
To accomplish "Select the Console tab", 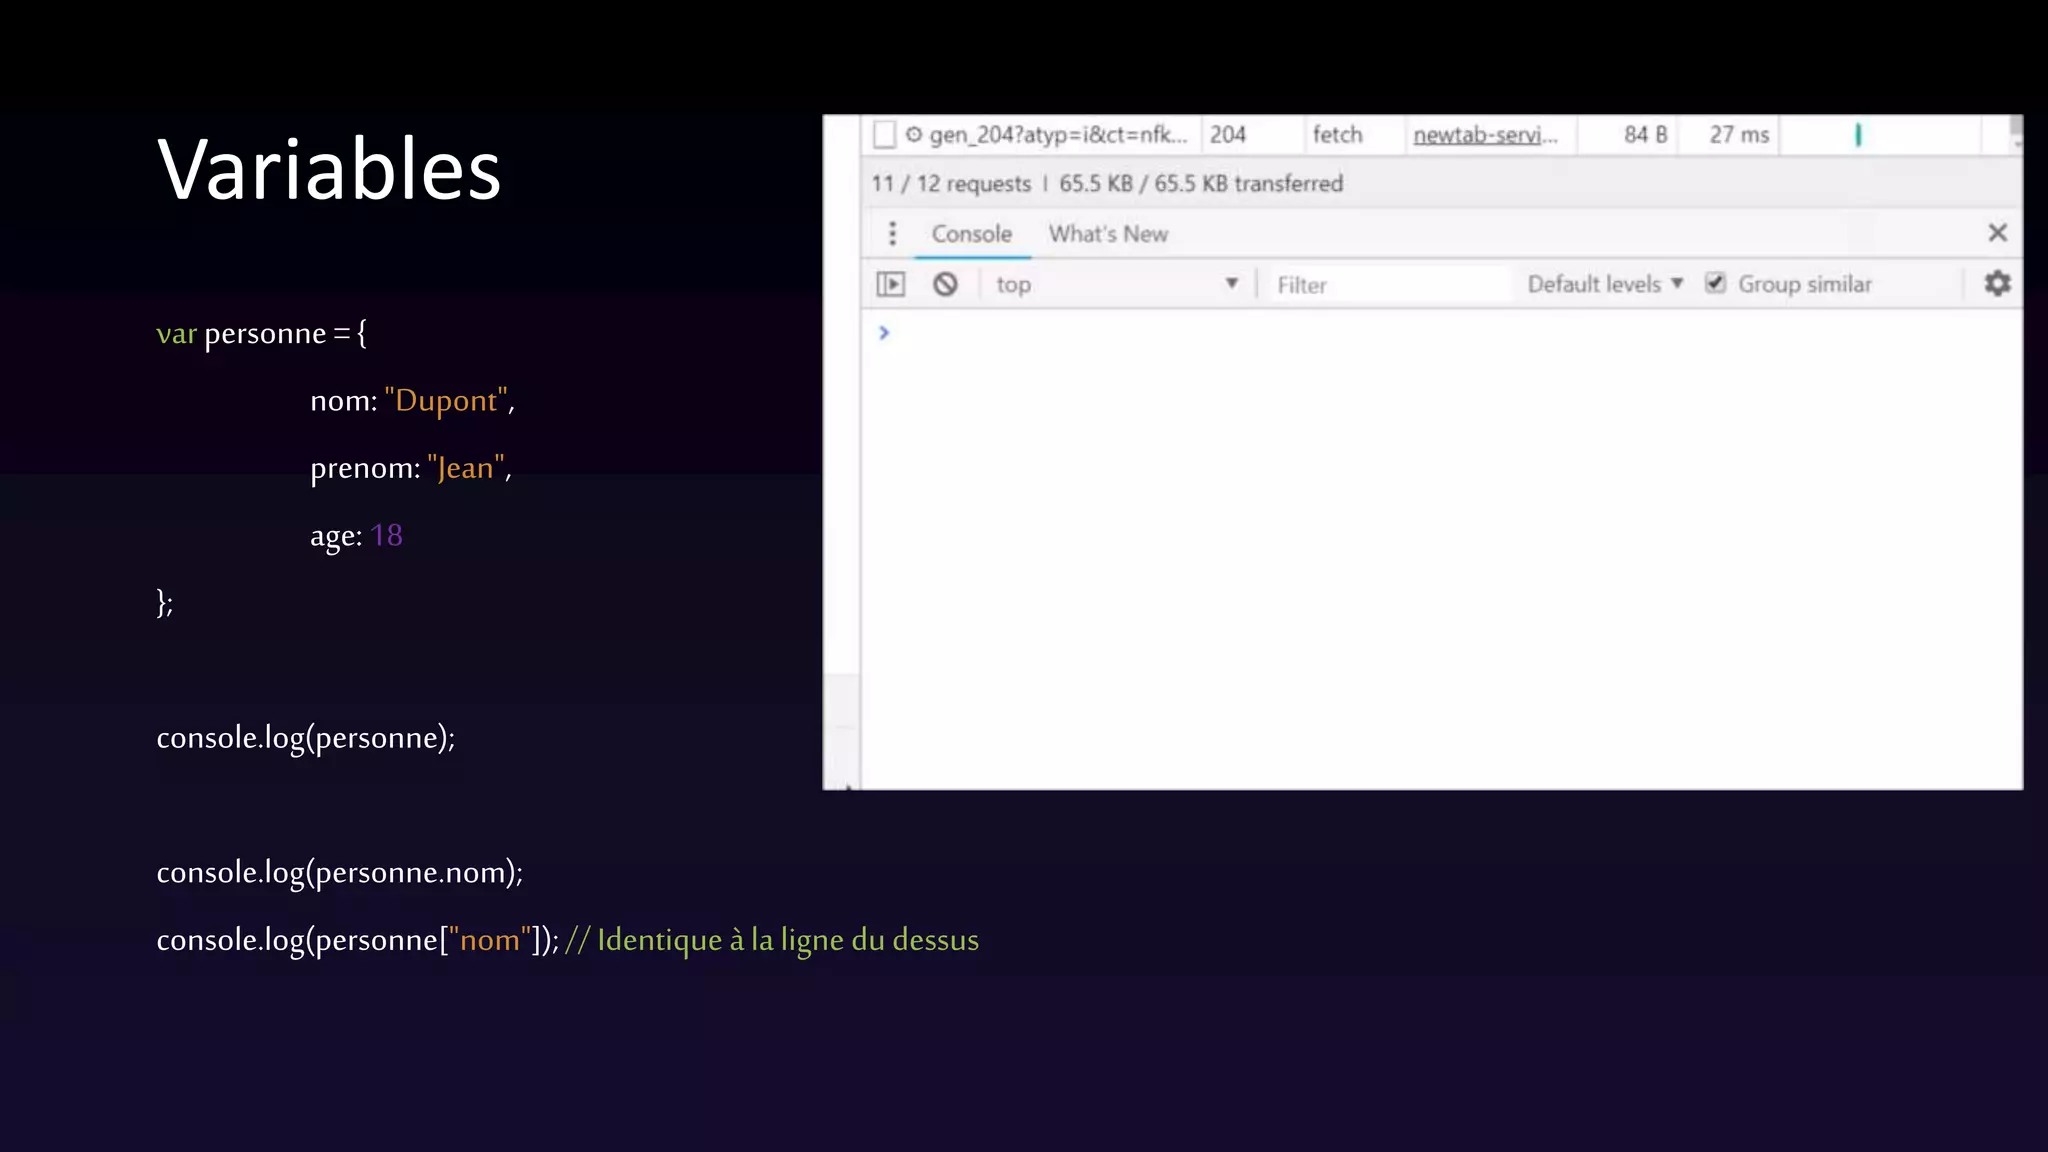I will coord(972,234).
